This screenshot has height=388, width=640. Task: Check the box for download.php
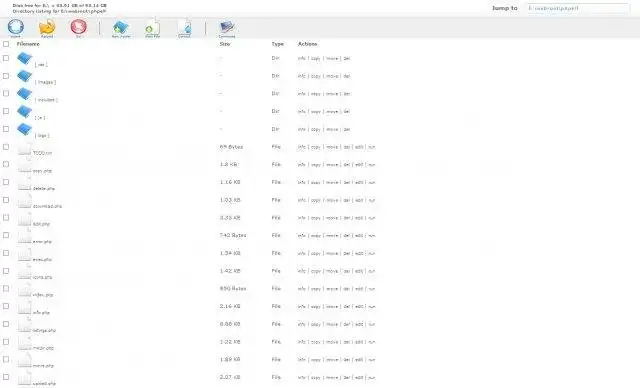pyautogui.click(x=6, y=200)
